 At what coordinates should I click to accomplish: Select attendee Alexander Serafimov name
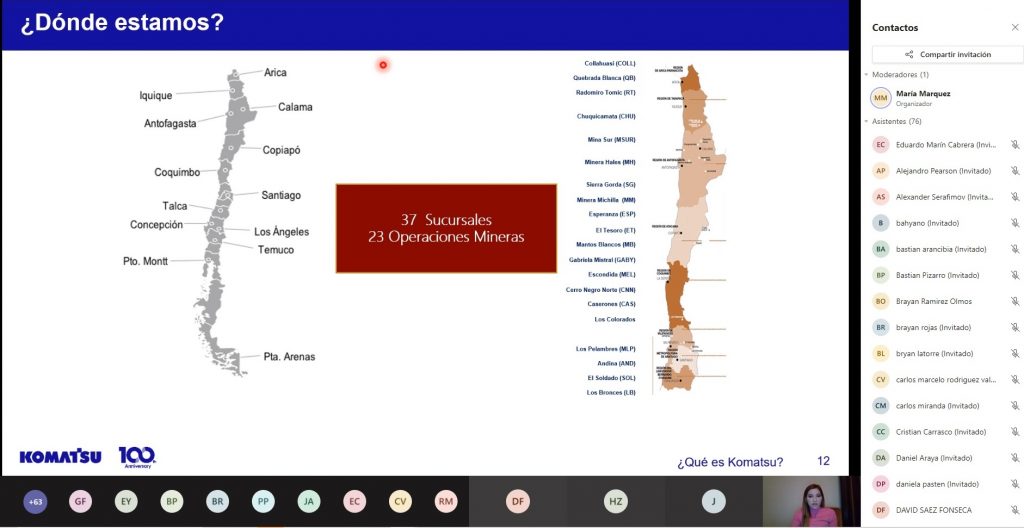pos(944,197)
